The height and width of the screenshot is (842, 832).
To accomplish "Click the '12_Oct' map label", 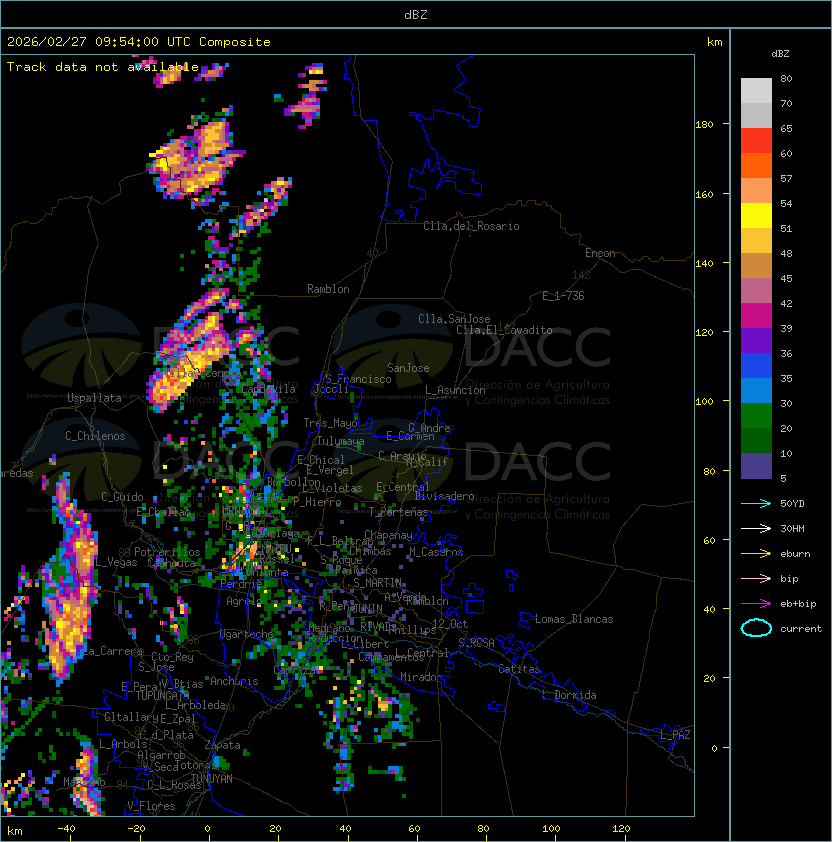I will click(x=450, y=624).
